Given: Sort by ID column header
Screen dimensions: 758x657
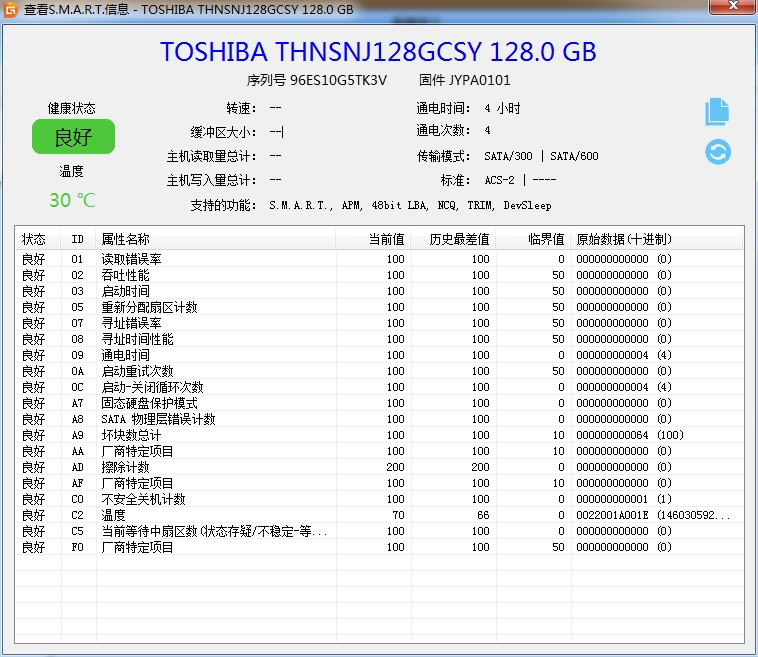Looking at the screenshot, I should [x=78, y=239].
